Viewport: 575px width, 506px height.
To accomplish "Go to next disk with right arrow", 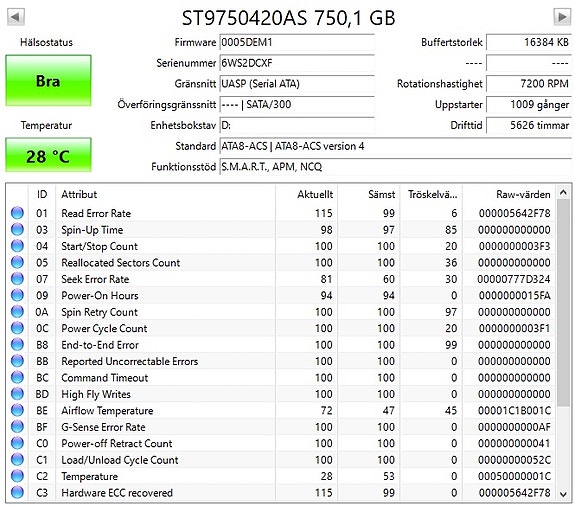I will click(562, 17).
